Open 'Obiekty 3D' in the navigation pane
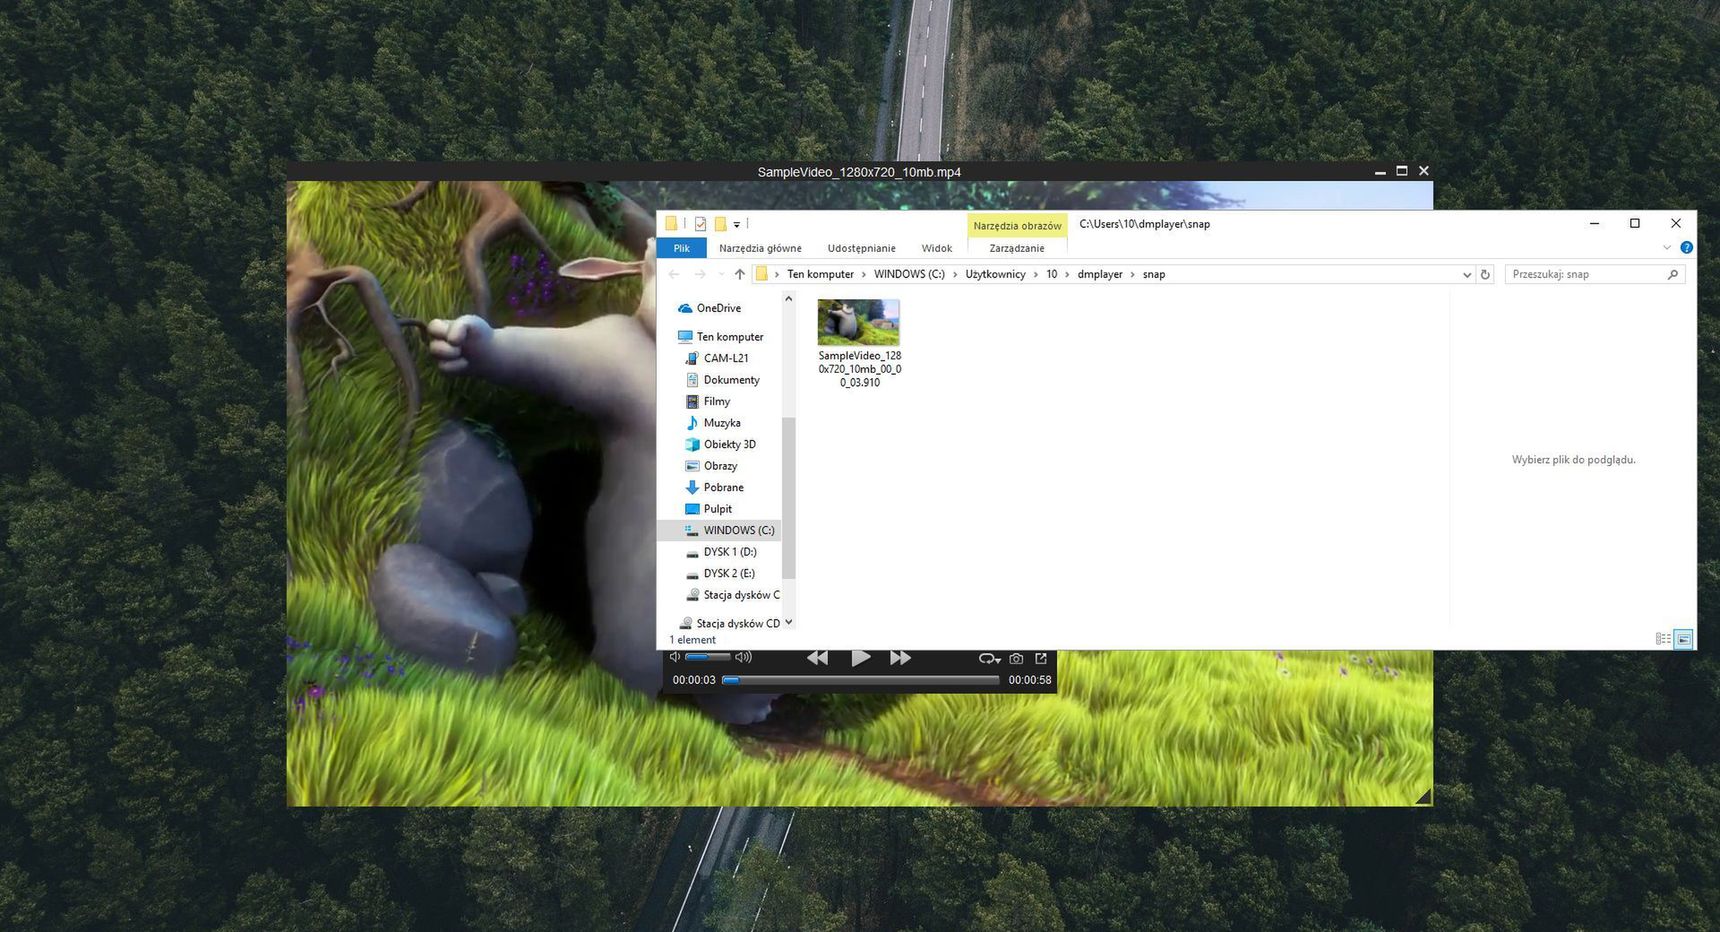The image size is (1720, 932). click(721, 444)
